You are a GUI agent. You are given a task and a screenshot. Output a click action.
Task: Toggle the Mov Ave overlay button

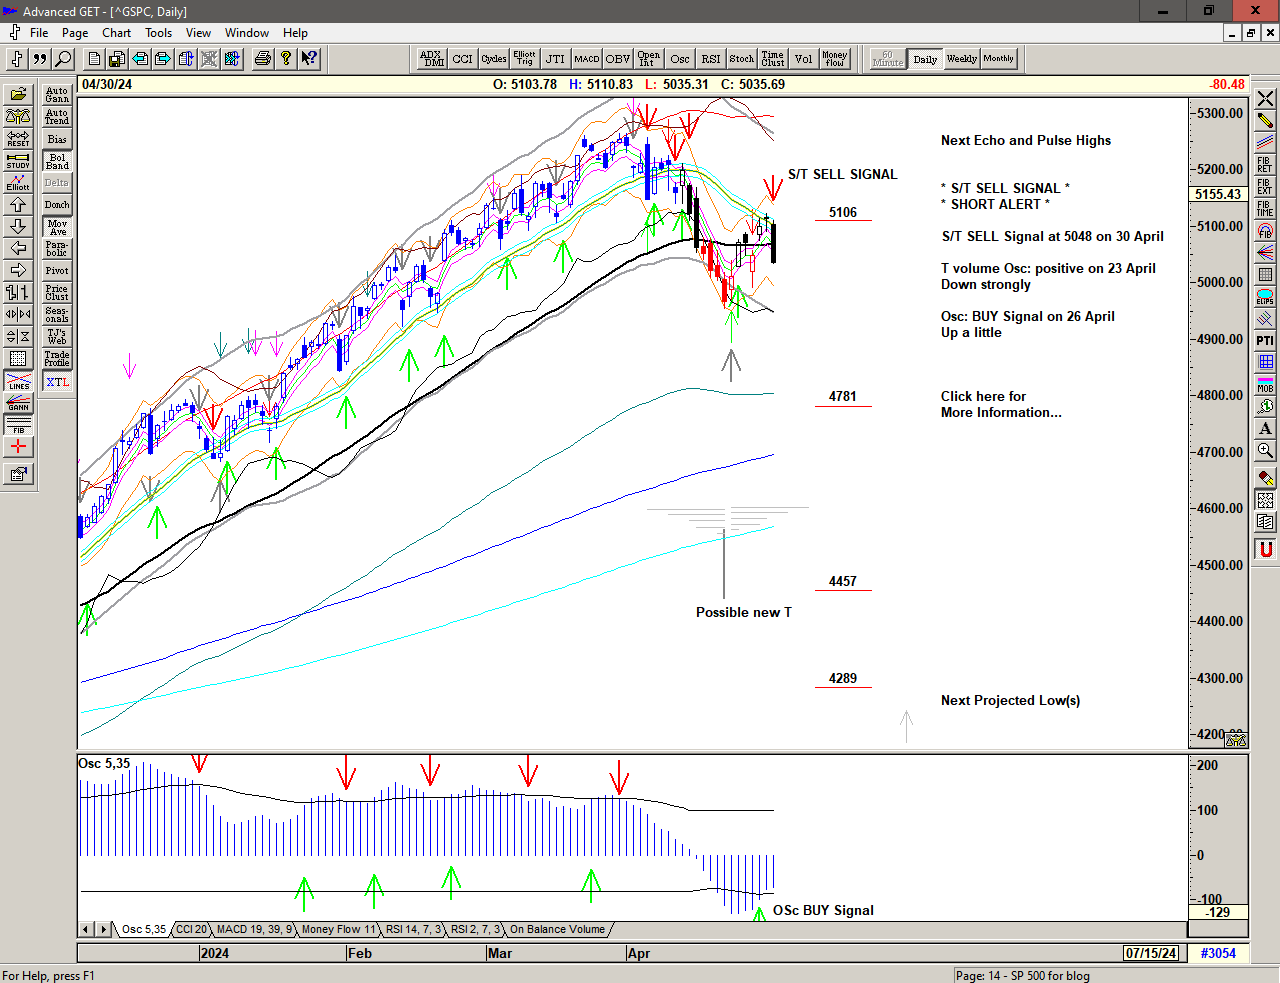[57, 227]
